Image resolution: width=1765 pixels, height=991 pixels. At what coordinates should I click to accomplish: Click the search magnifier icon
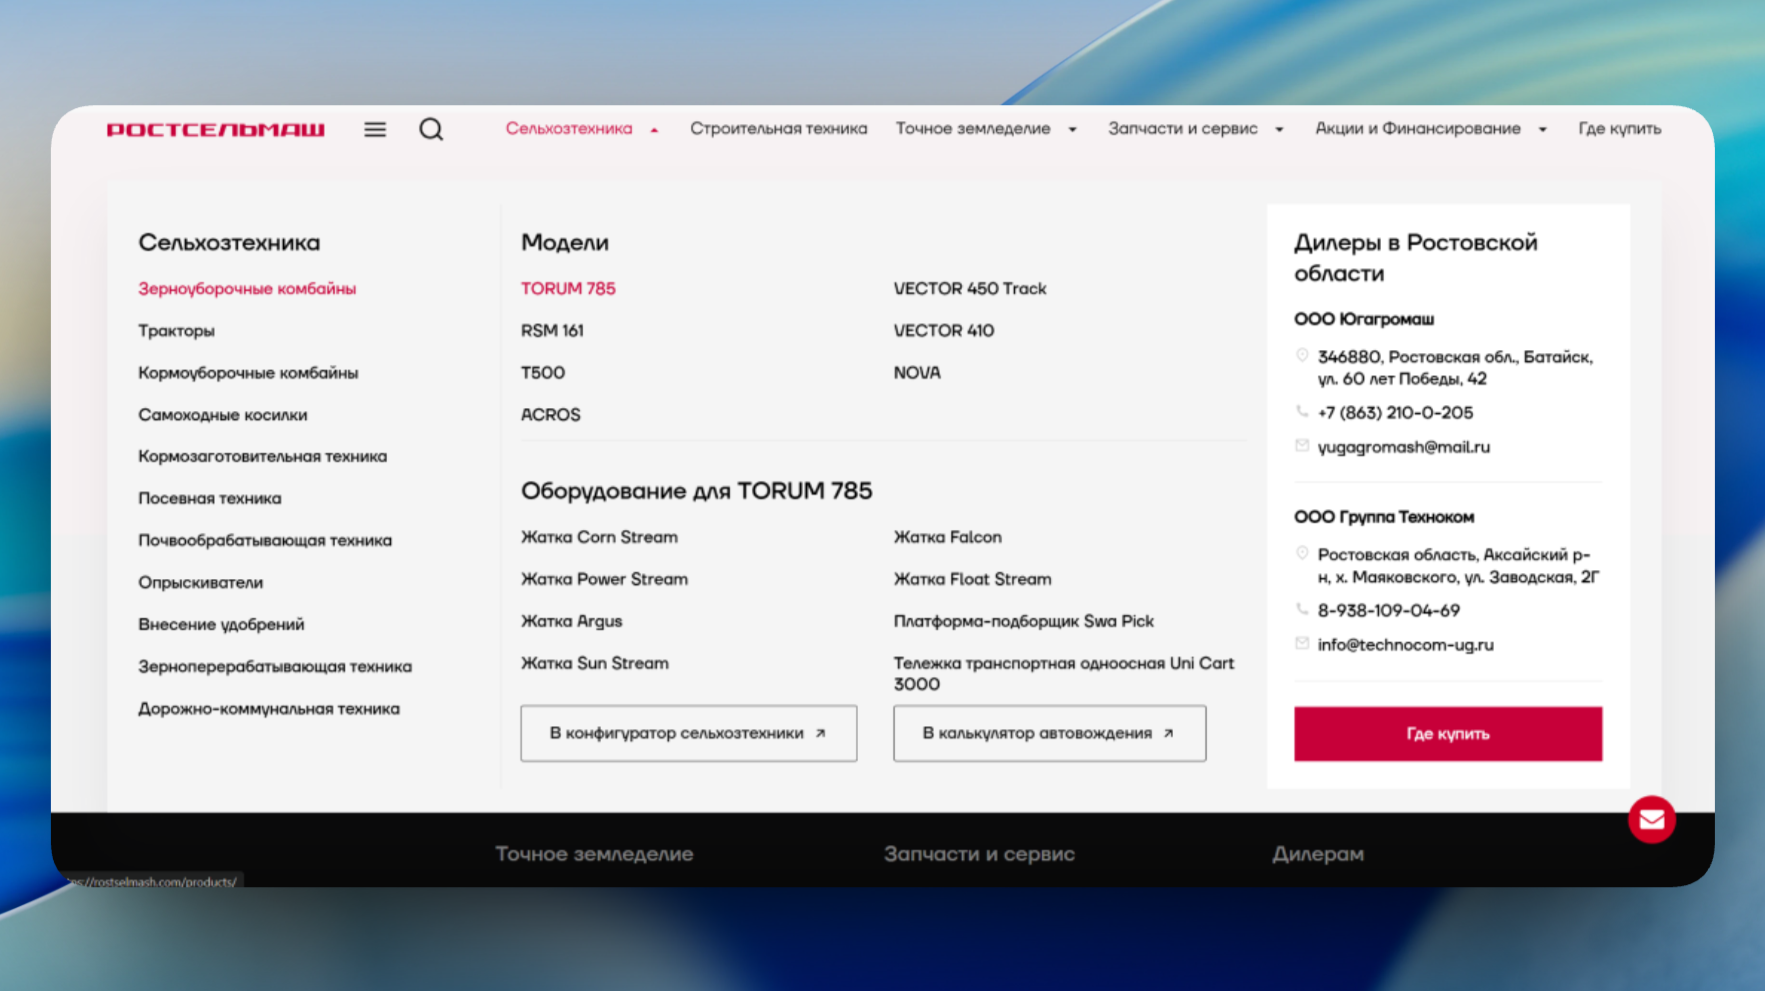pyautogui.click(x=431, y=129)
